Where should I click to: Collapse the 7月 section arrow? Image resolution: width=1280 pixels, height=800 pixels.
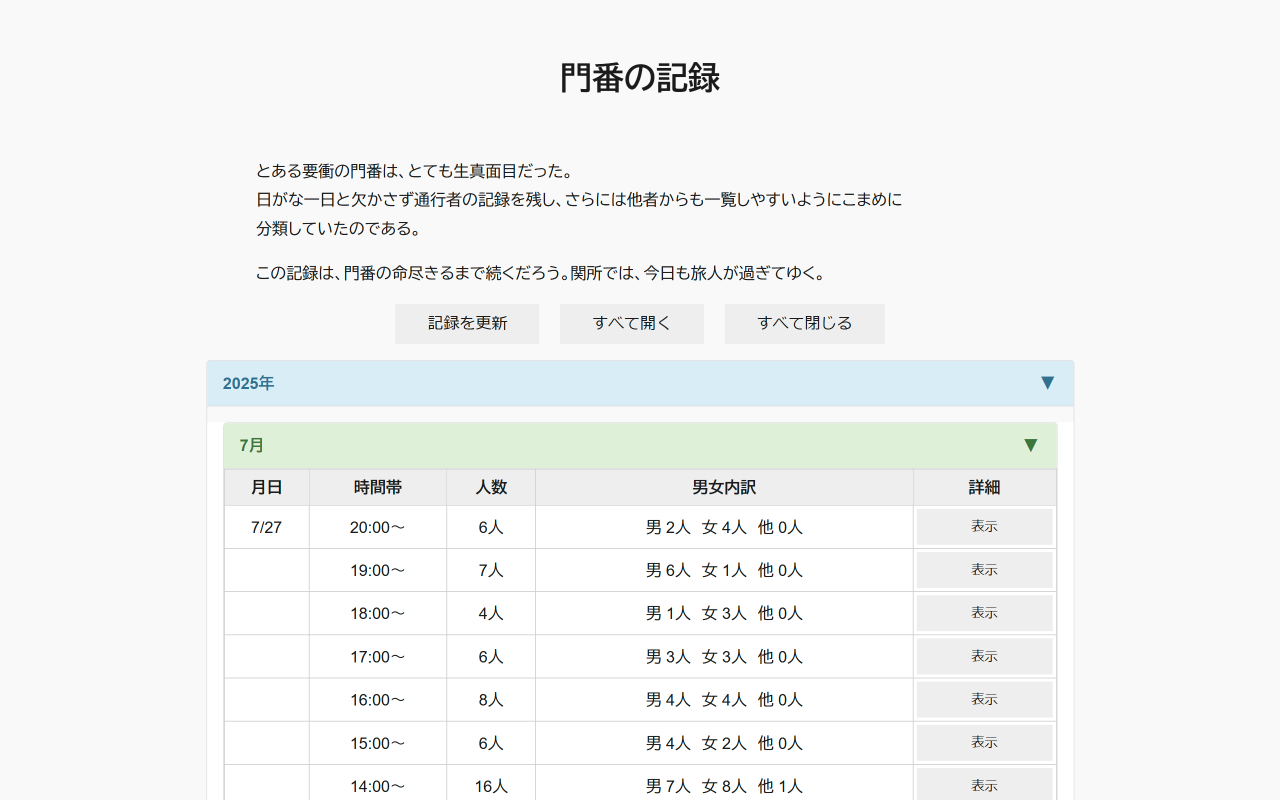pos(1031,445)
